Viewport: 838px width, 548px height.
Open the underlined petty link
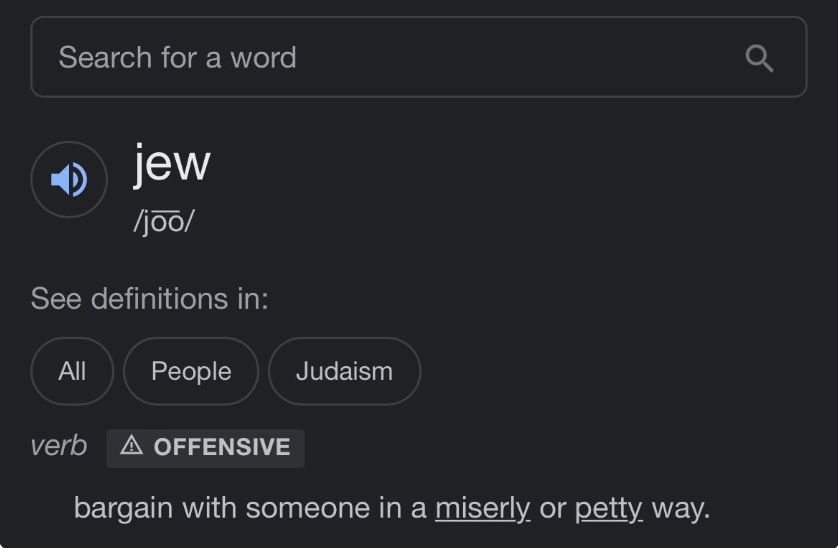pos(609,508)
